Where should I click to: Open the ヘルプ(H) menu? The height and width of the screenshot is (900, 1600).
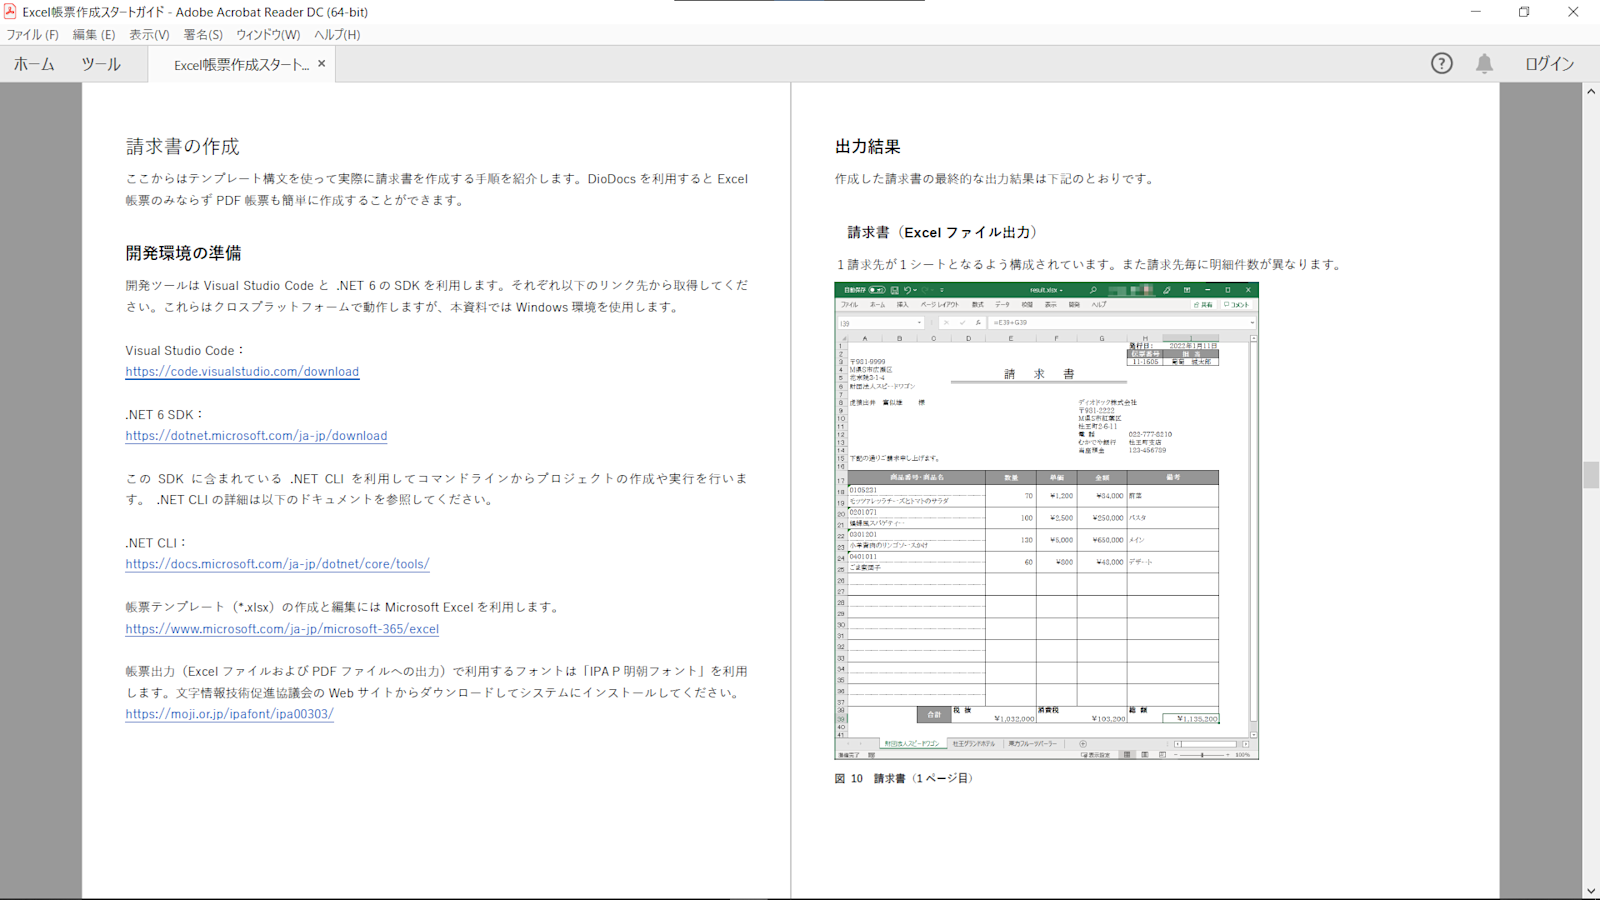337,34
